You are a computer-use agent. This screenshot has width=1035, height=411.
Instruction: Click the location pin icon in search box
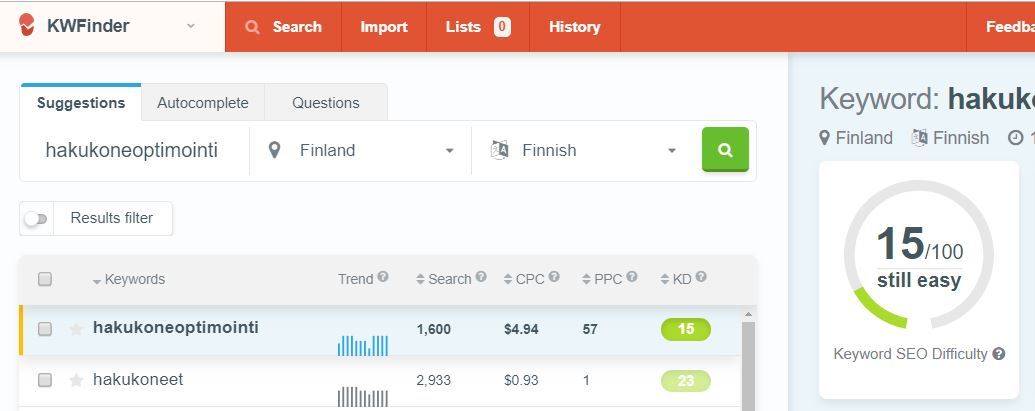tap(275, 150)
